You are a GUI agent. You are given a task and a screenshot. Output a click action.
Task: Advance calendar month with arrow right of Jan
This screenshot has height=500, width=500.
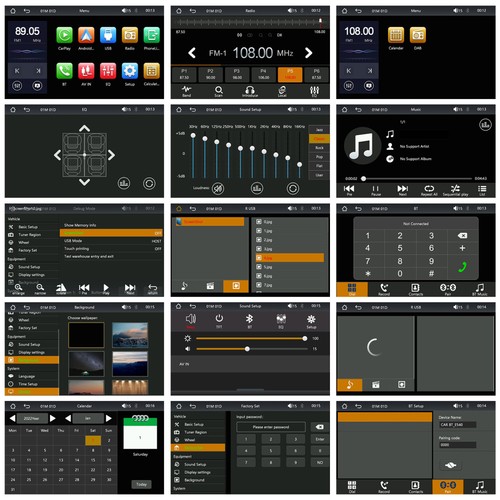tap(109, 418)
